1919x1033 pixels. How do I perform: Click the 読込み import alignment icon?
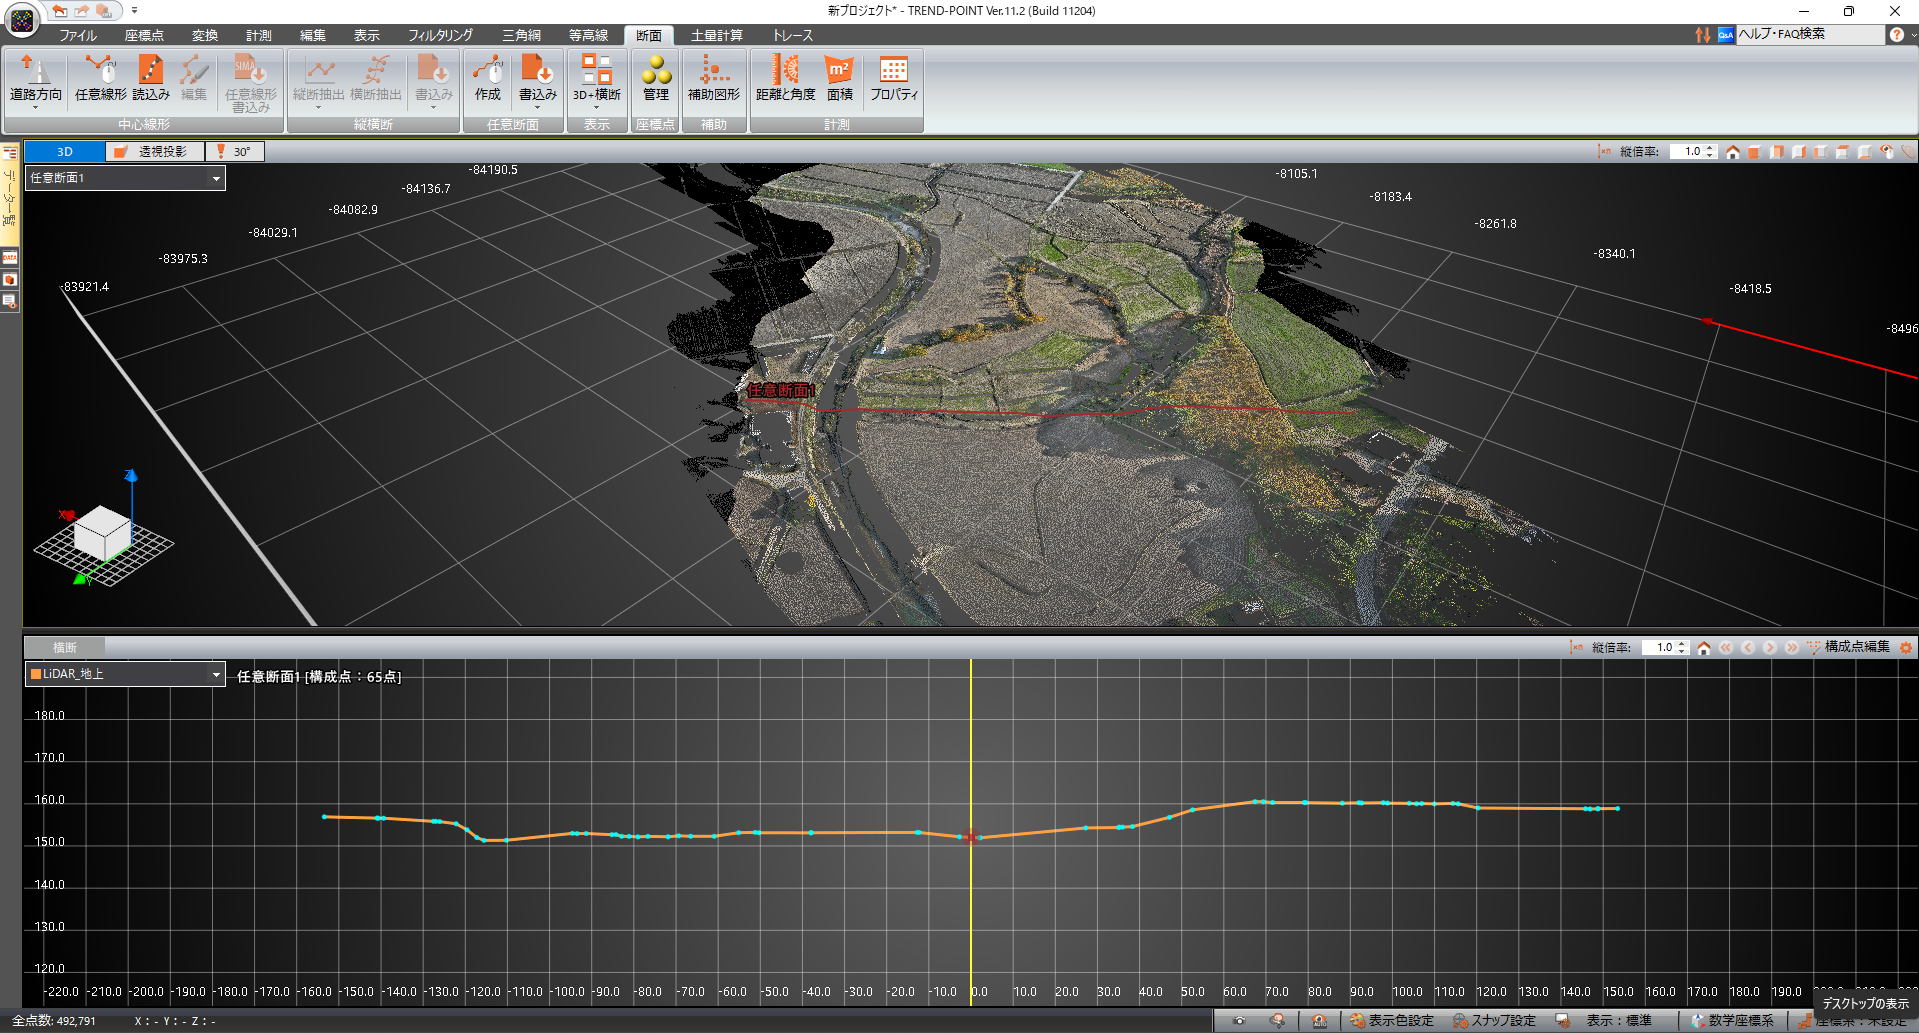151,78
